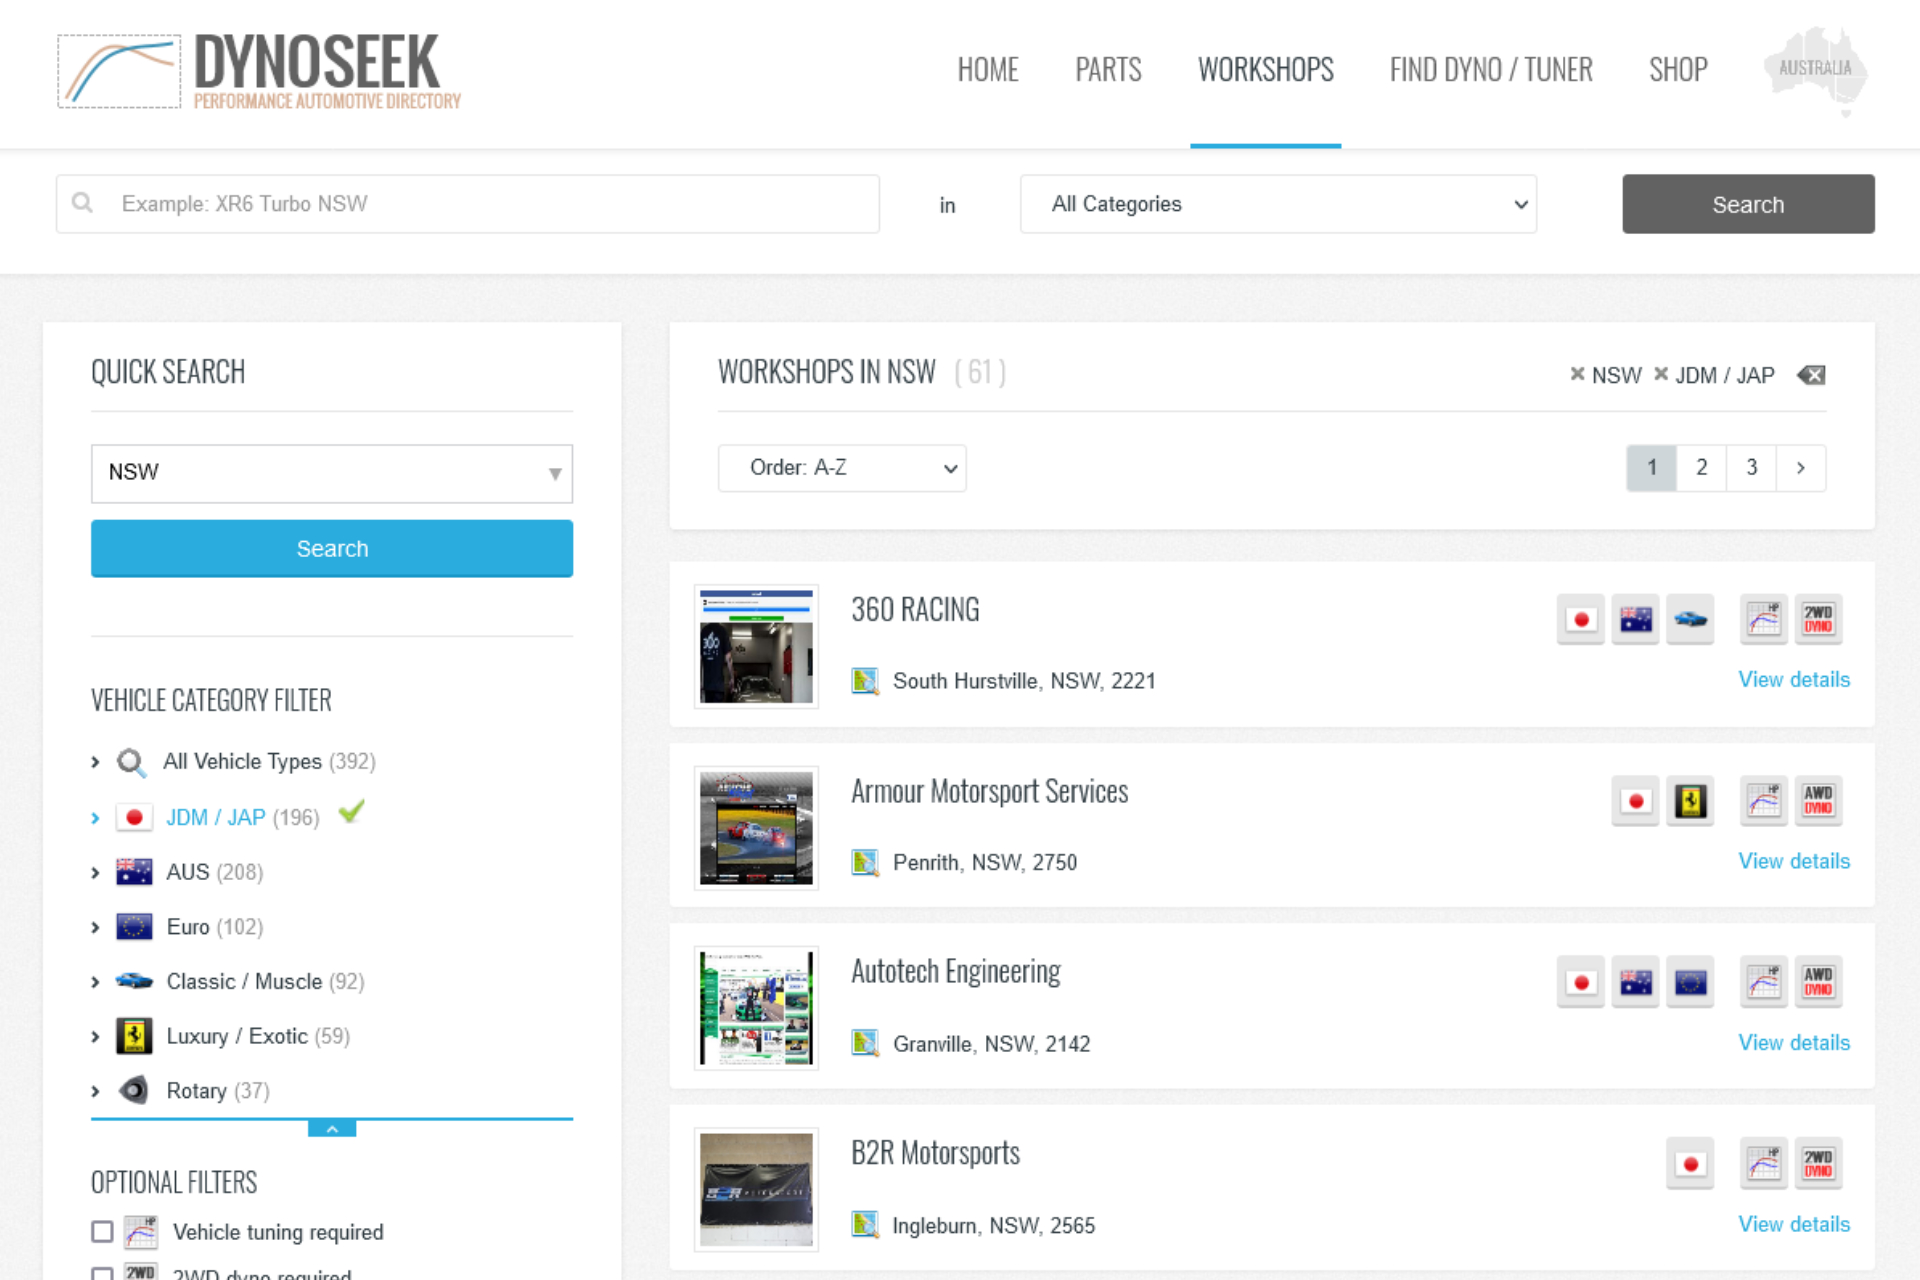
Task: Click B2R Motorsports' map location icon
Action: [x=865, y=1225]
